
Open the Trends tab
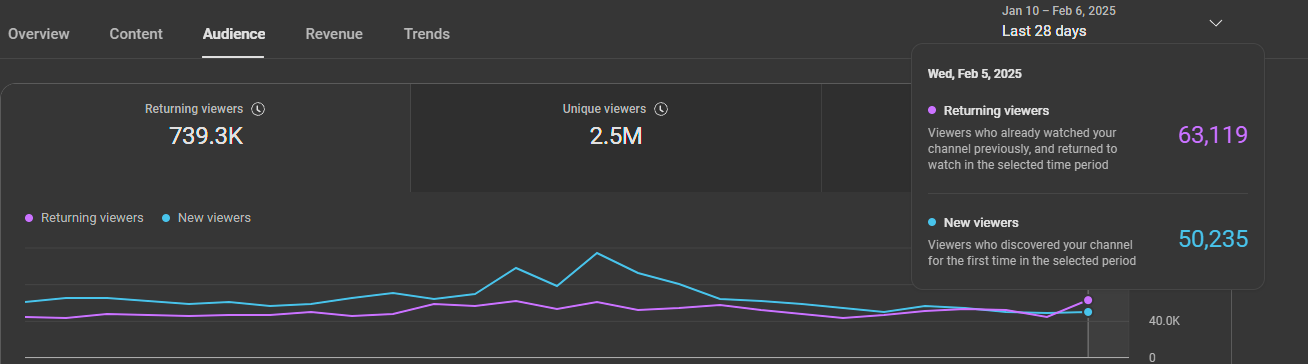tap(427, 34)
